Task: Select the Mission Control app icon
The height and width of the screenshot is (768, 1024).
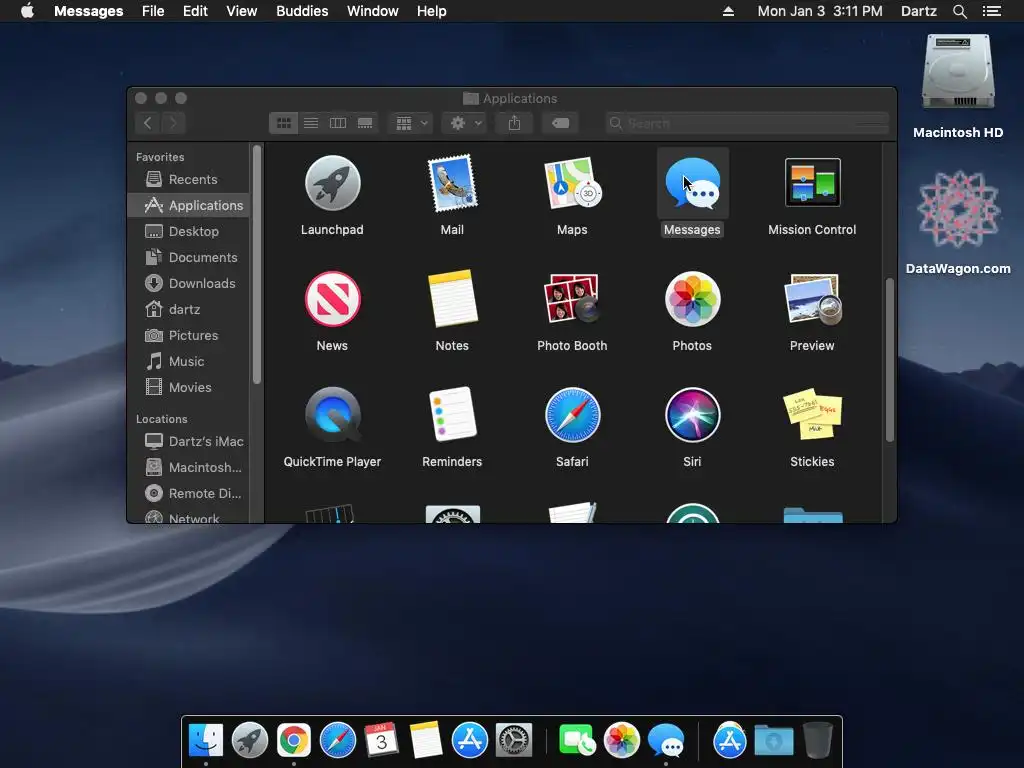Action: click(812, 183)
